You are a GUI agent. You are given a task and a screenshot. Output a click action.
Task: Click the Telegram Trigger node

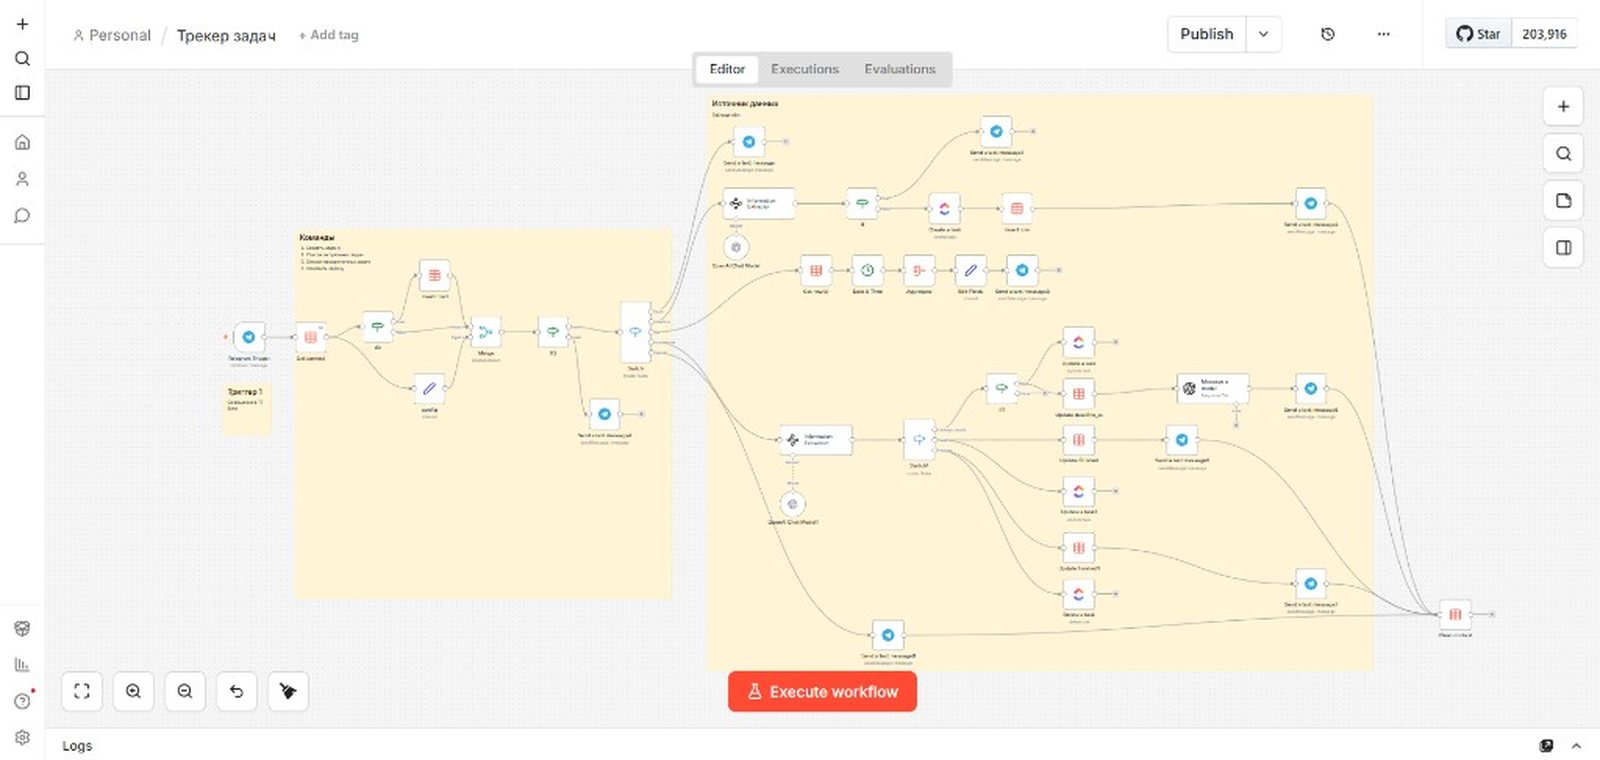tap(249, 337)
